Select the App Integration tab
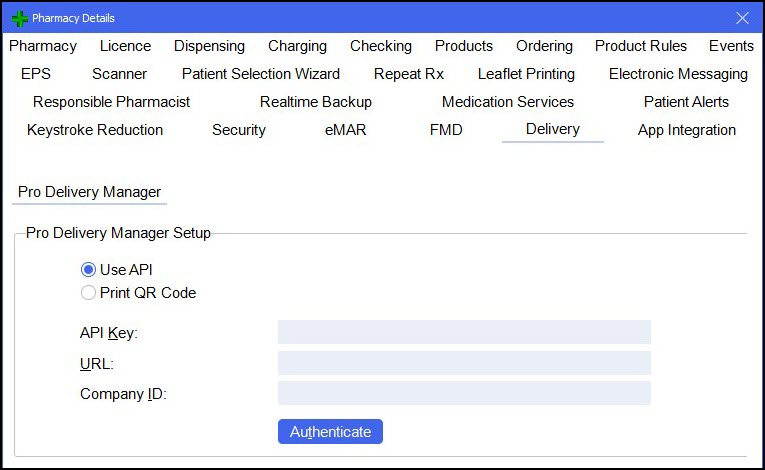 tap(686, 130)
